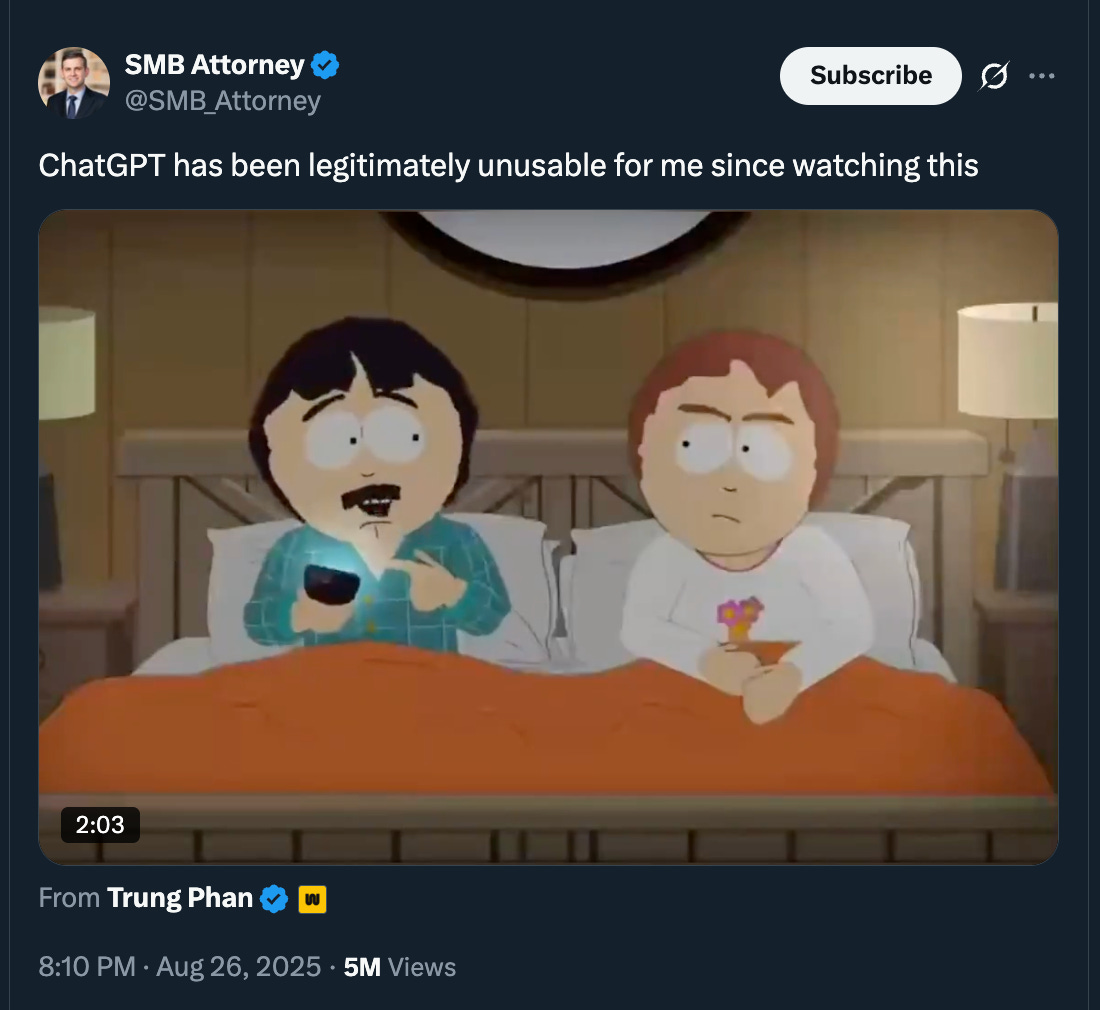Open the three-dot more options menu

1042,76
